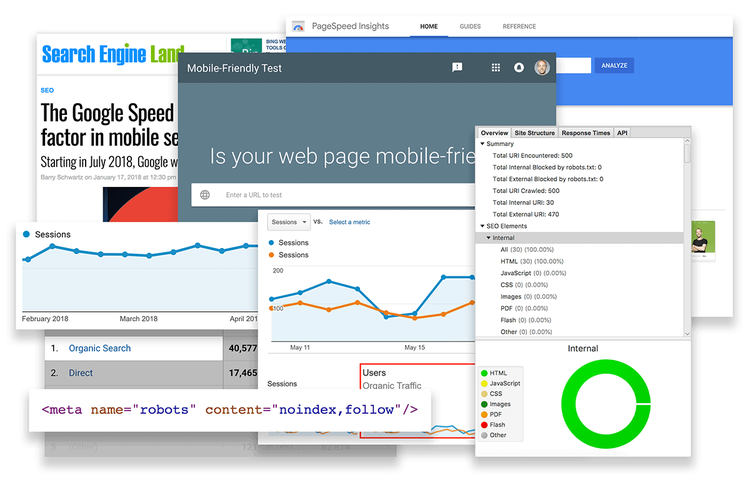Switch to the Site Structure tab
The height and width of the screenshot is (480, 750).
534,133
